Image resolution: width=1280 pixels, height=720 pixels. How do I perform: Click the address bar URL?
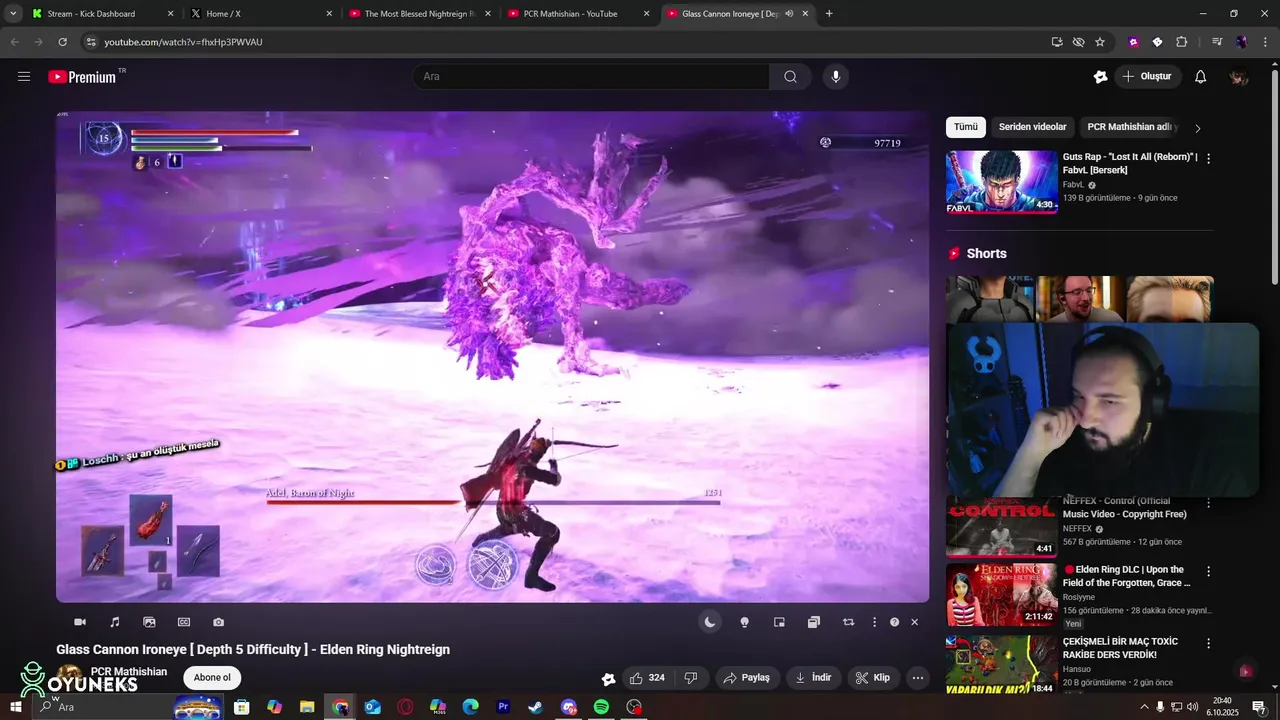point(183,42)
